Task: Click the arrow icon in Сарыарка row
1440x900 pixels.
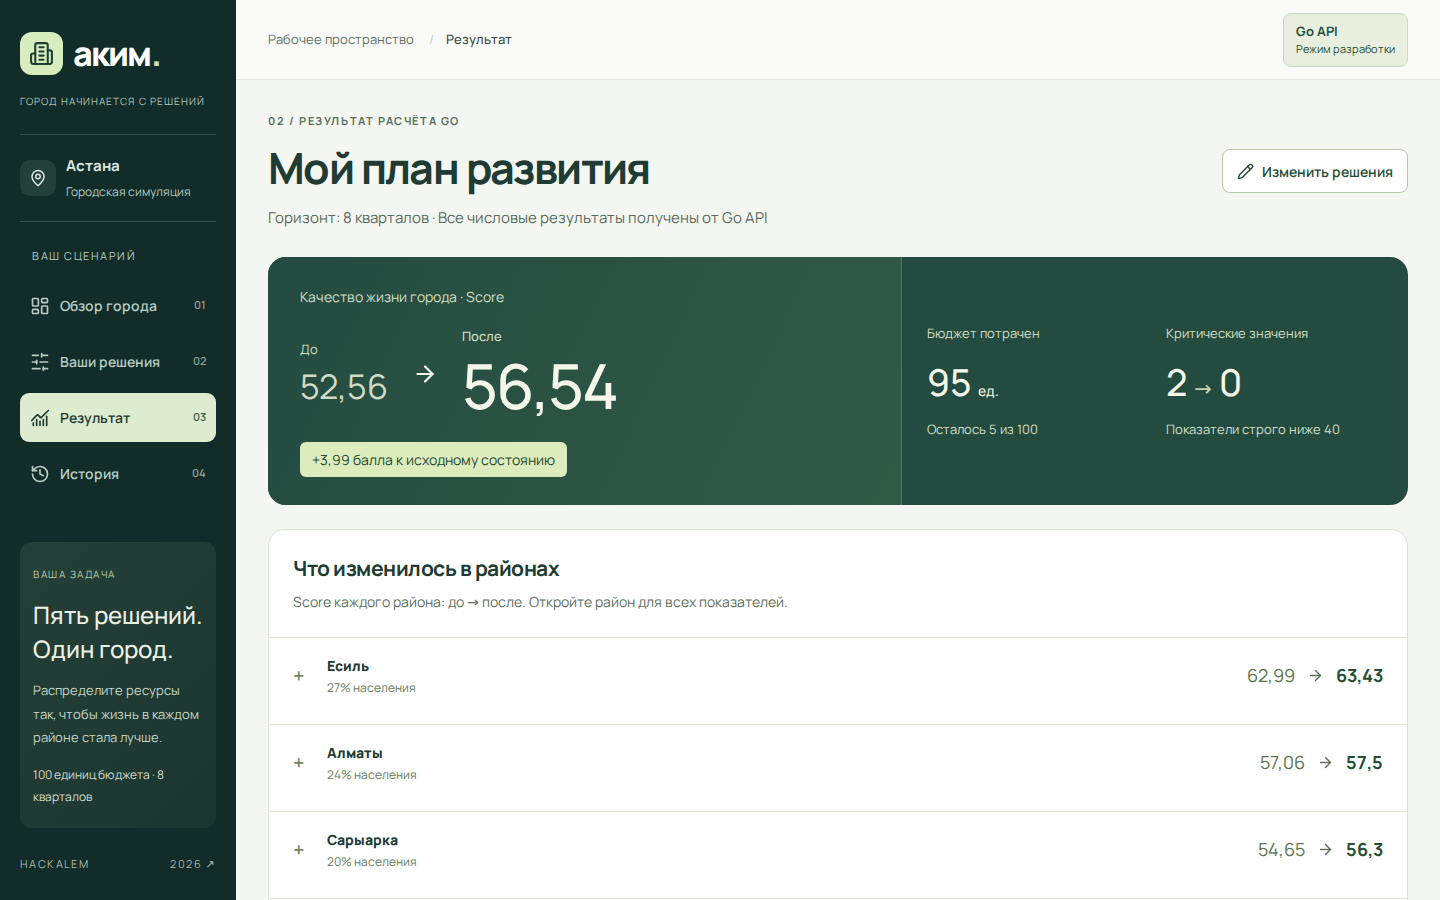Action: [x=1326, y=850]
